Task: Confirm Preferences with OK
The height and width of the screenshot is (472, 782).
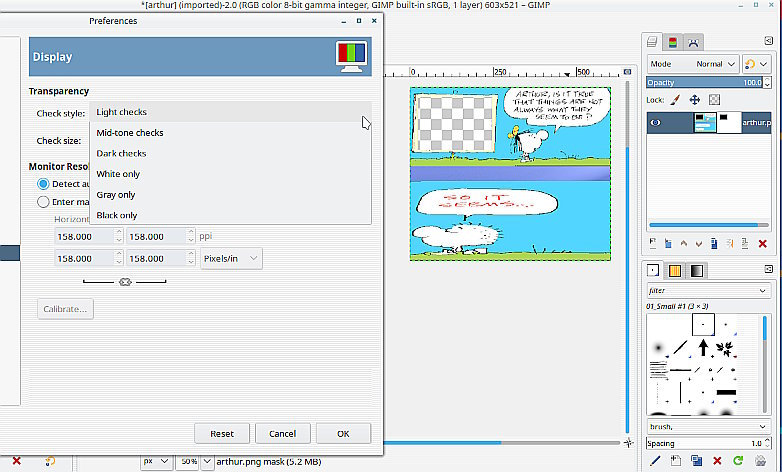Action: pos(343,434)
